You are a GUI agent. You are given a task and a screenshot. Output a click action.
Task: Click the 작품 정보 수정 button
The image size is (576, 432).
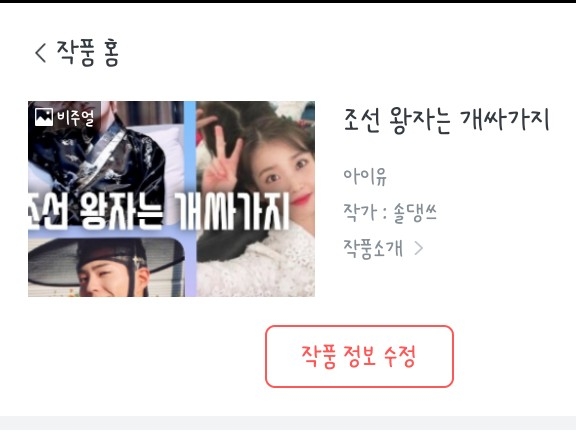tap(359, 356)
